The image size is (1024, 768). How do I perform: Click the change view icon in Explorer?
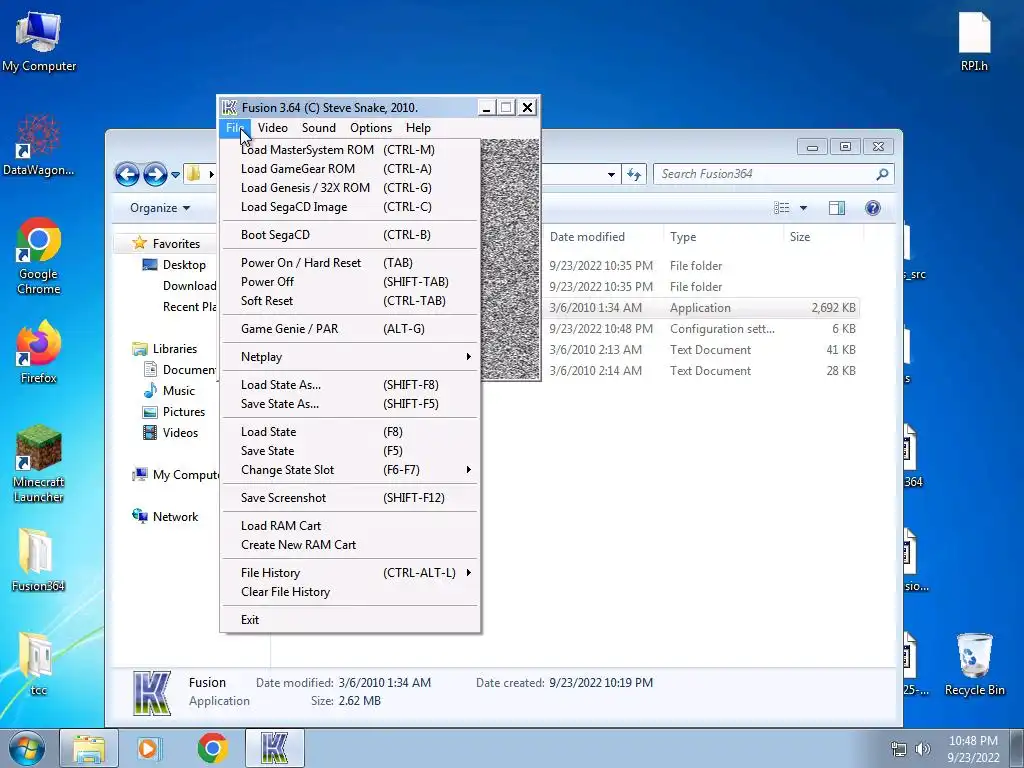pyautogui.click(x=782, y=208)
